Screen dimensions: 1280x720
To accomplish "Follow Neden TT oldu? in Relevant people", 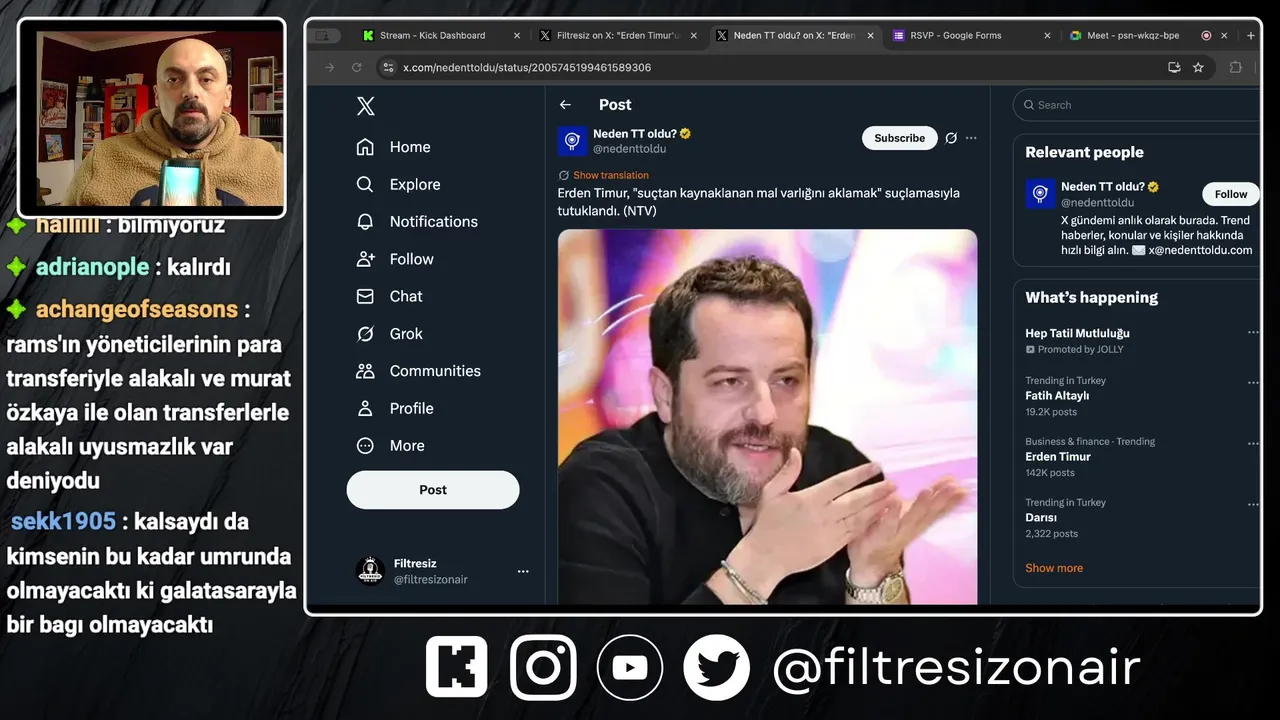I will (1231, 194).
